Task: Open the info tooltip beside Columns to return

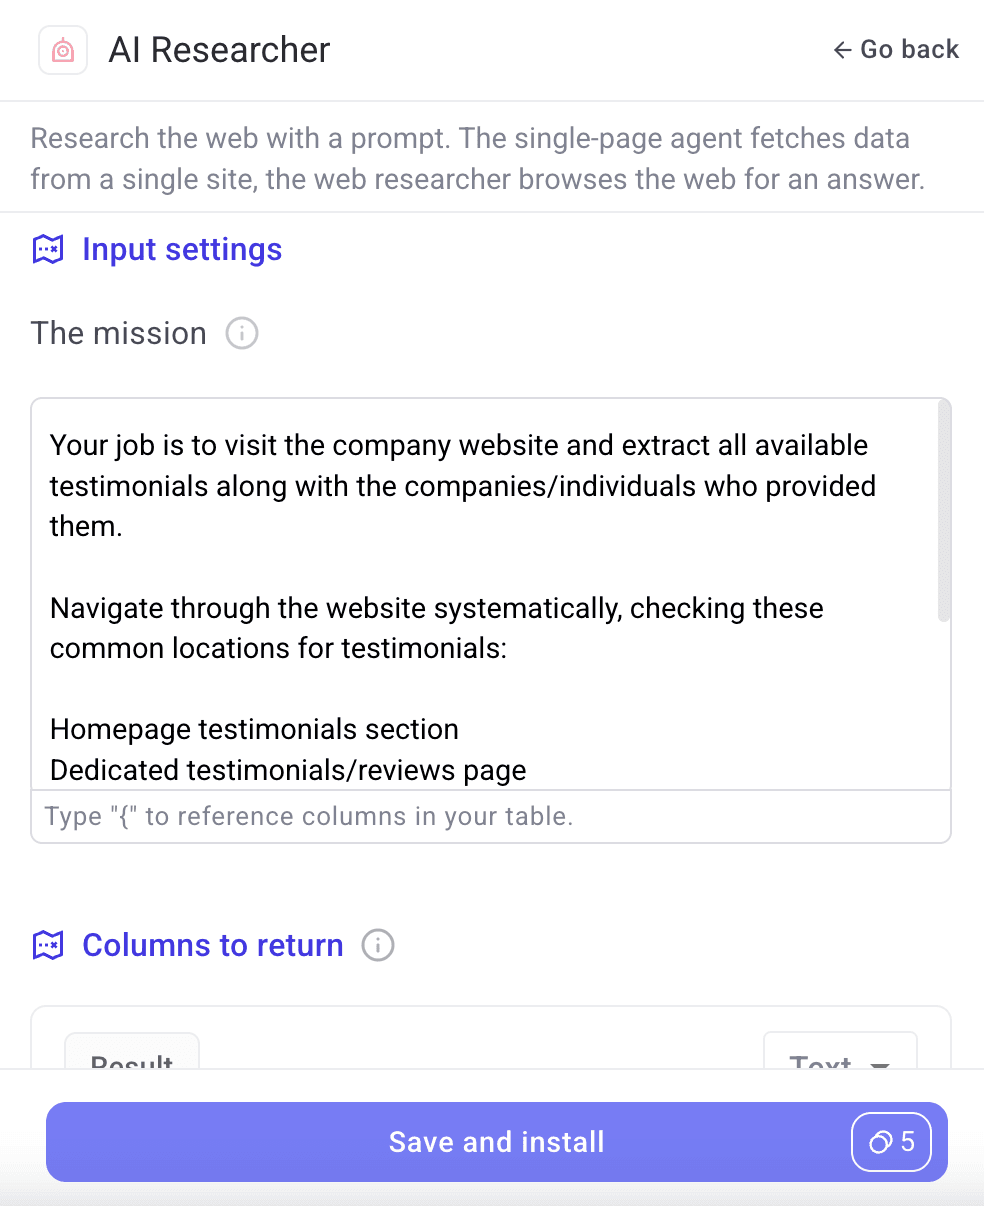Action: (377, 944)
